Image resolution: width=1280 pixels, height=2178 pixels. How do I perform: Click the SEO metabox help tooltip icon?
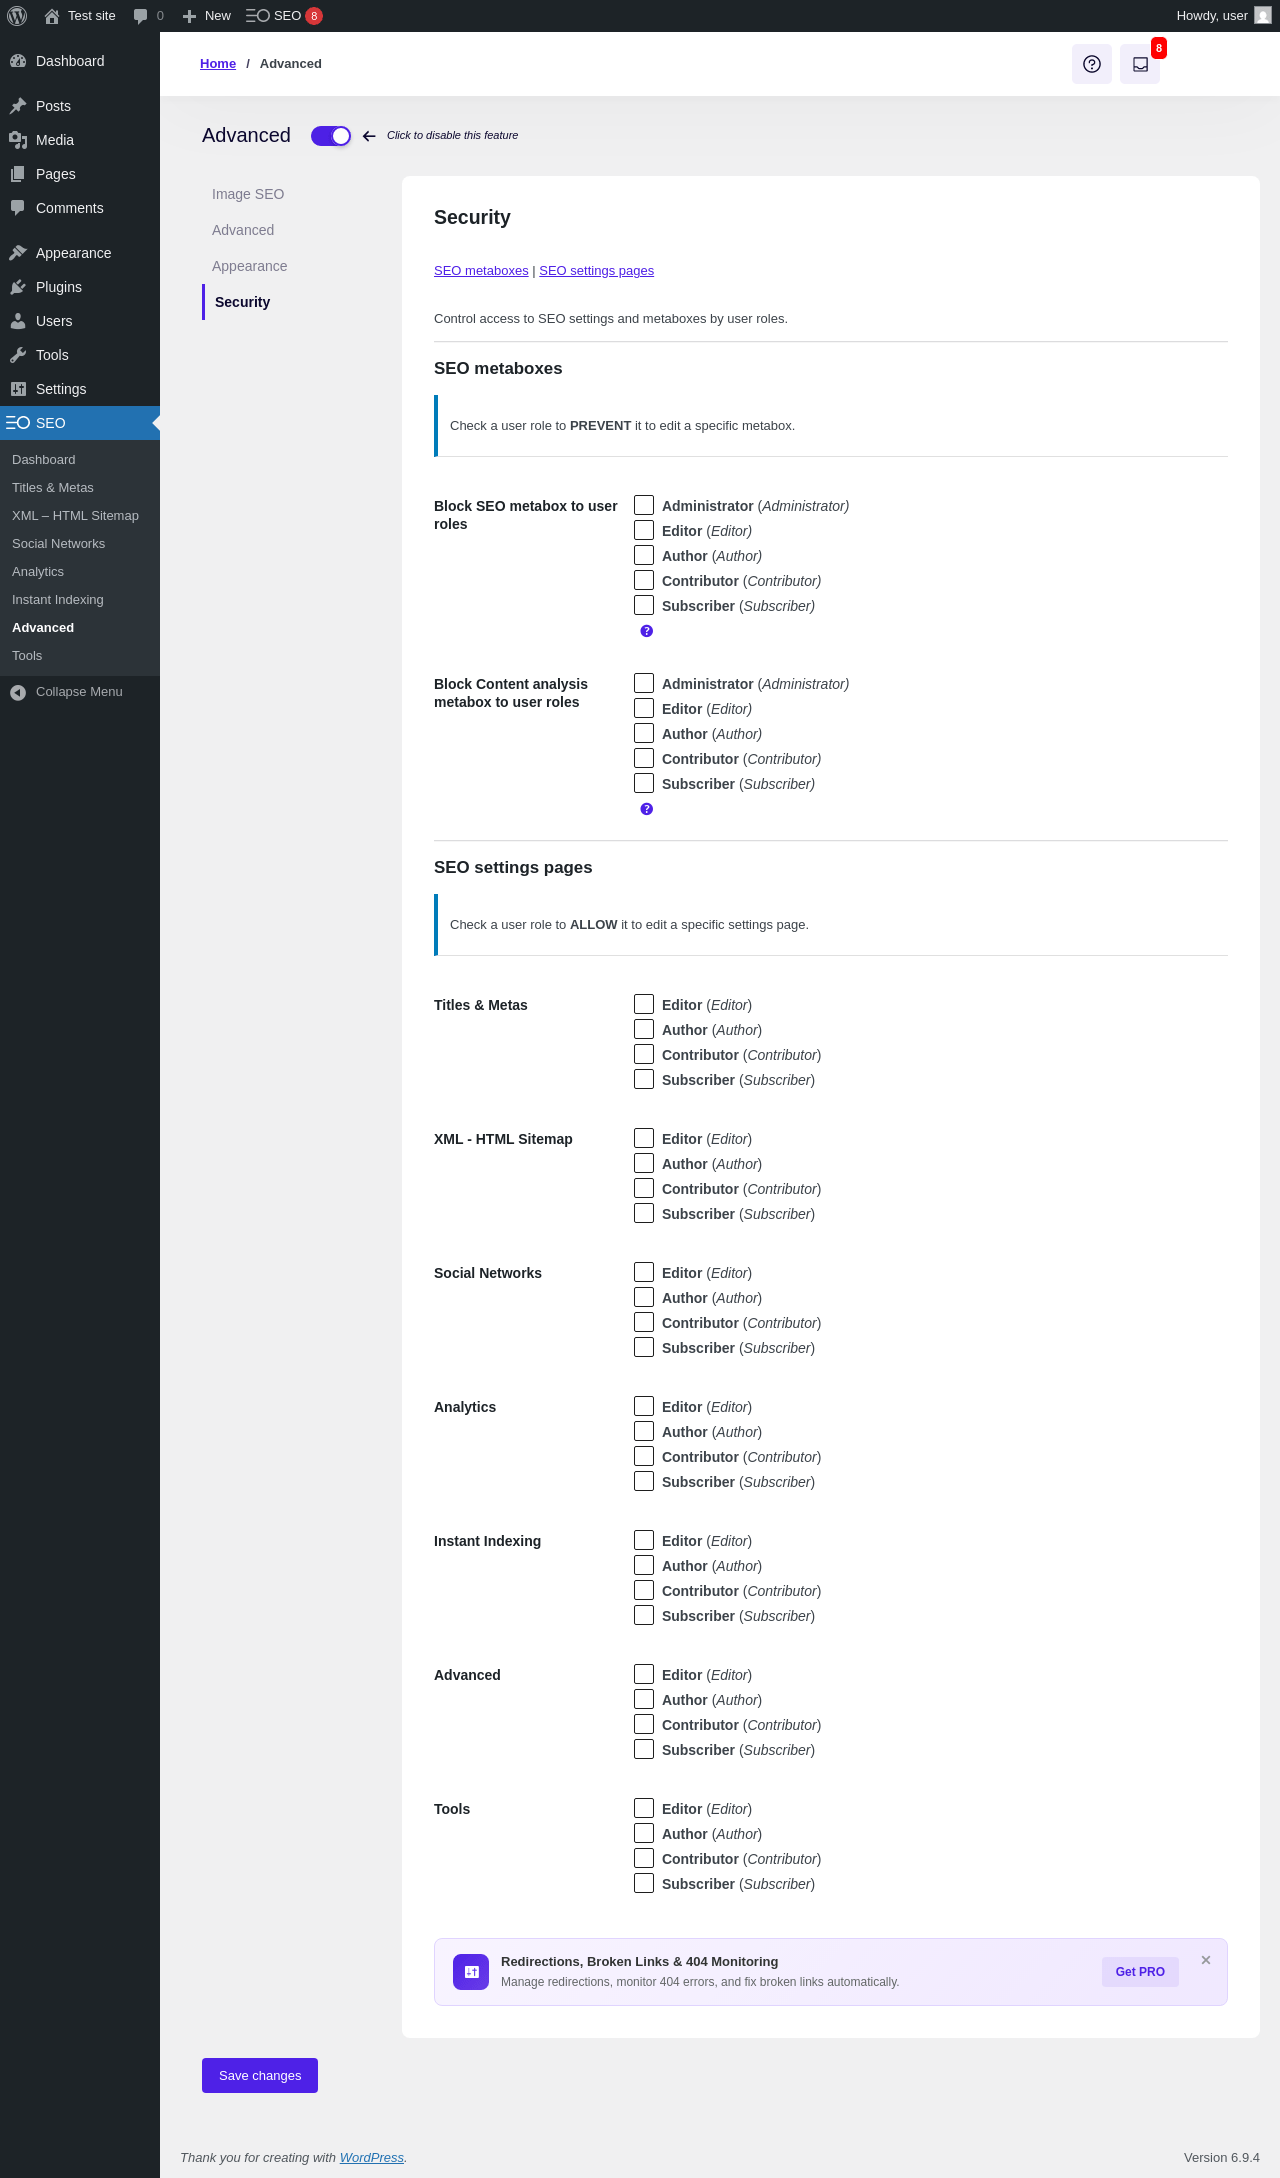(647, 631)
